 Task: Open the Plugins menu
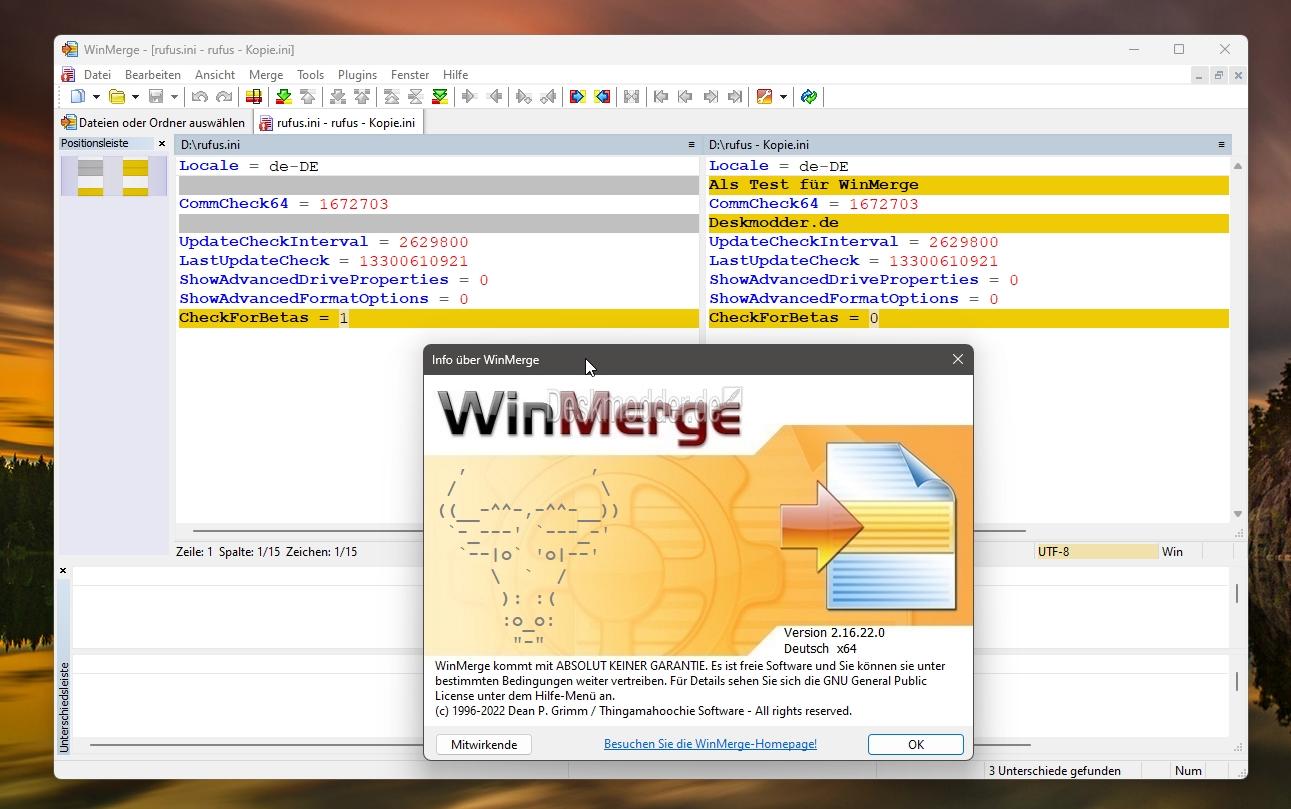tap(358, 75)
